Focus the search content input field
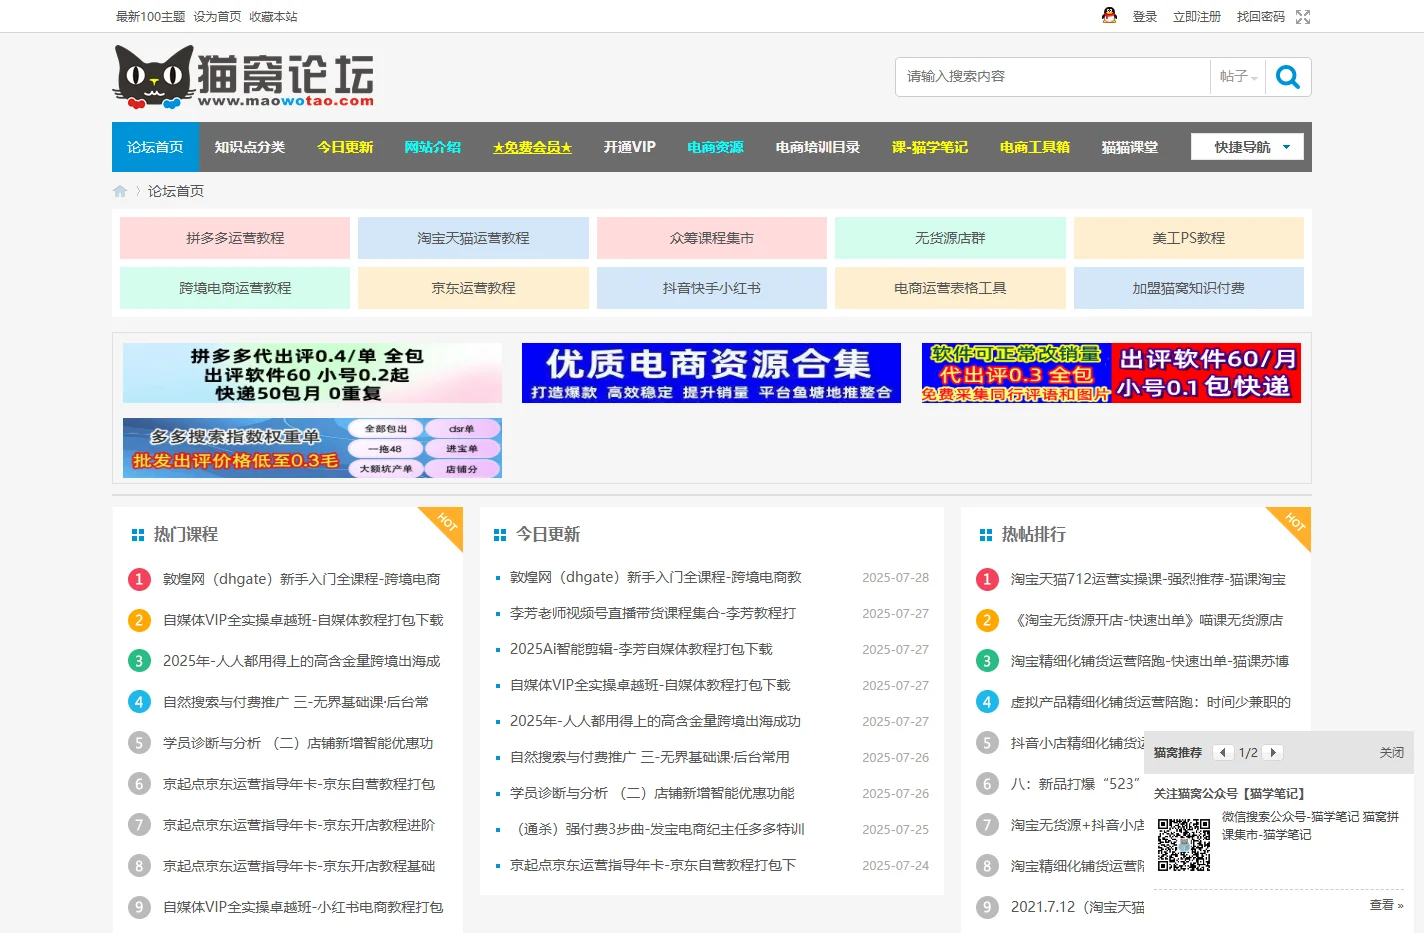Viewport: 1424px width, 933px height. tap(1053, 77)
